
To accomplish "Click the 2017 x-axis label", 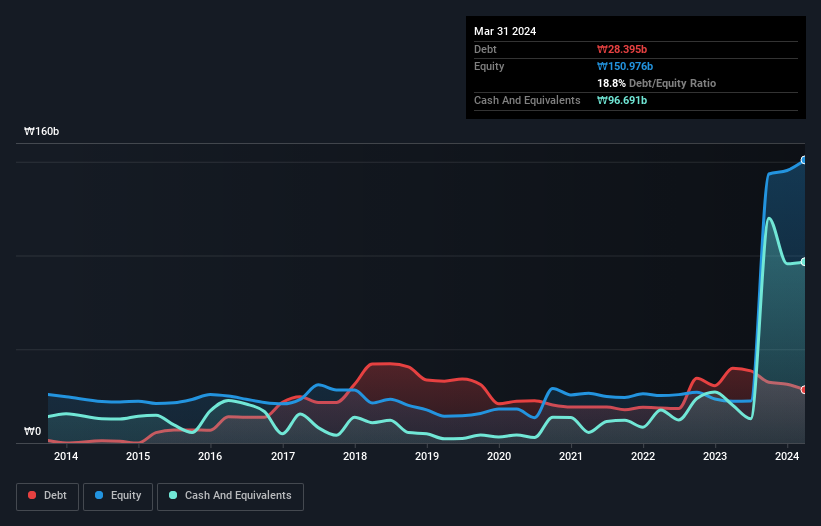I will coord(283,456).
